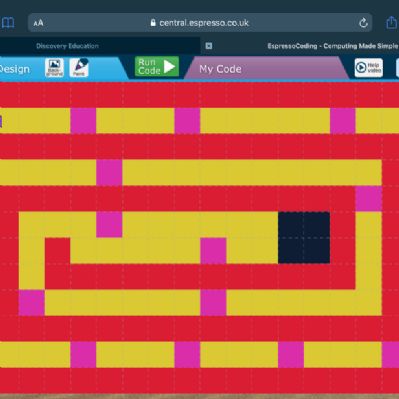Click the central.espresso.co.uk address field
The height and width of the screenshot is (399, 399).
[x=200, y=23]
